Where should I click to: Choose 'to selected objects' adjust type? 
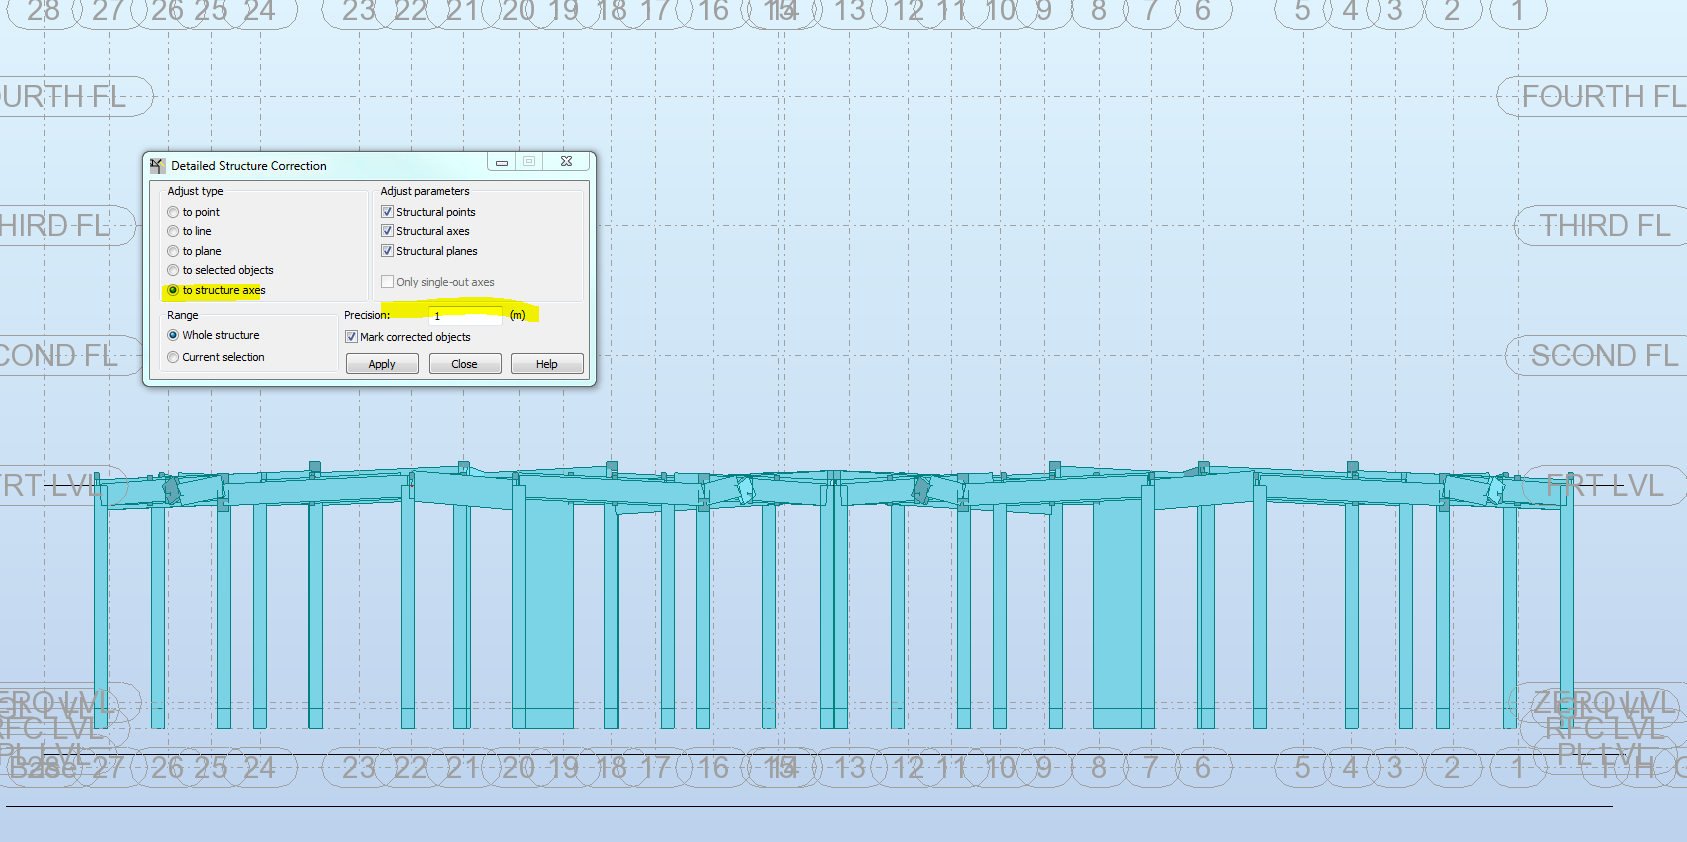173,270
